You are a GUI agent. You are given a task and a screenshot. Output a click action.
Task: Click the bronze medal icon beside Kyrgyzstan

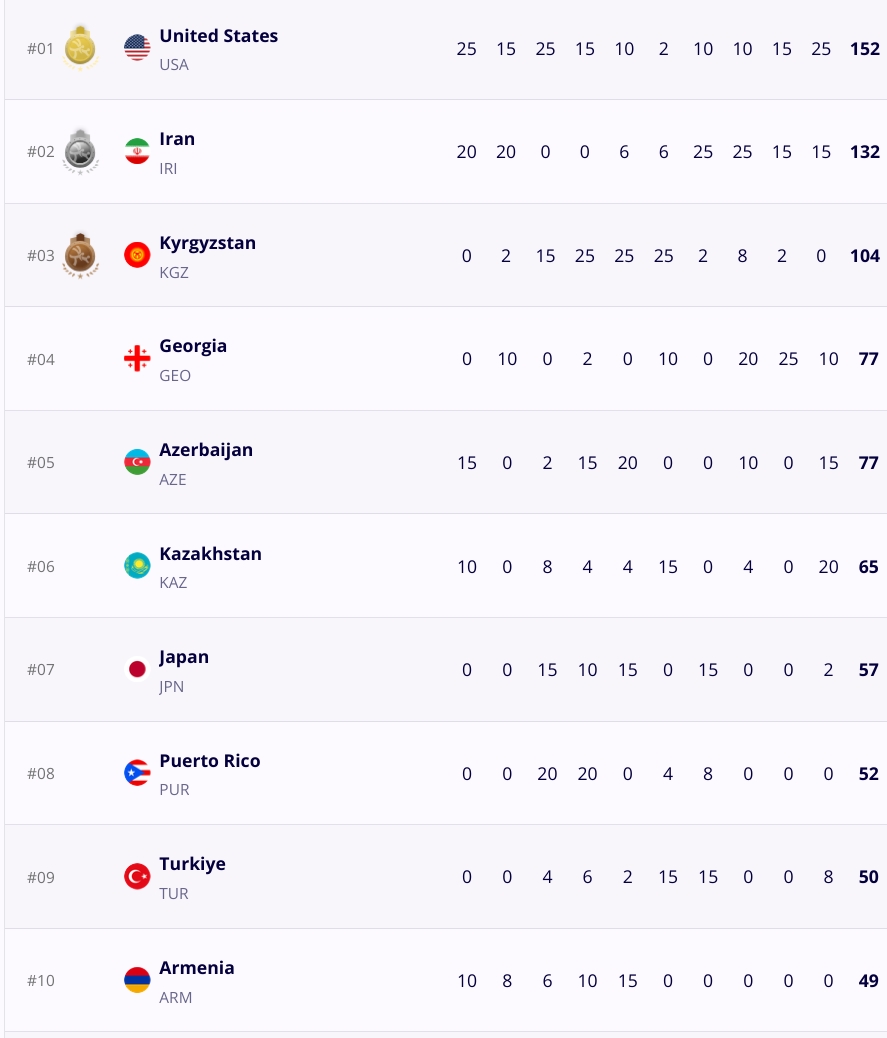[80, 256]
